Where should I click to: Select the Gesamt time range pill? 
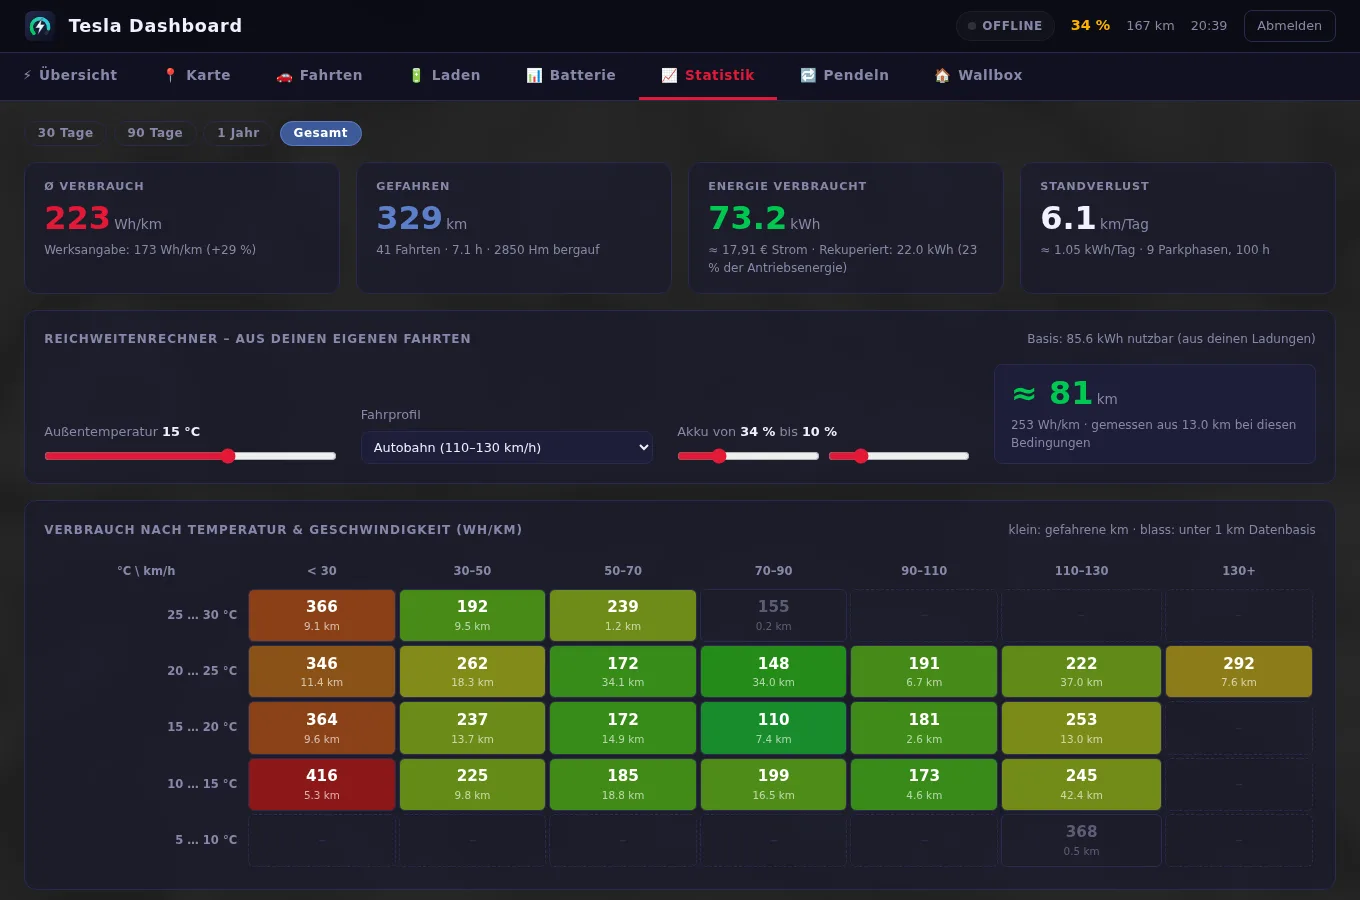(321, 133)
